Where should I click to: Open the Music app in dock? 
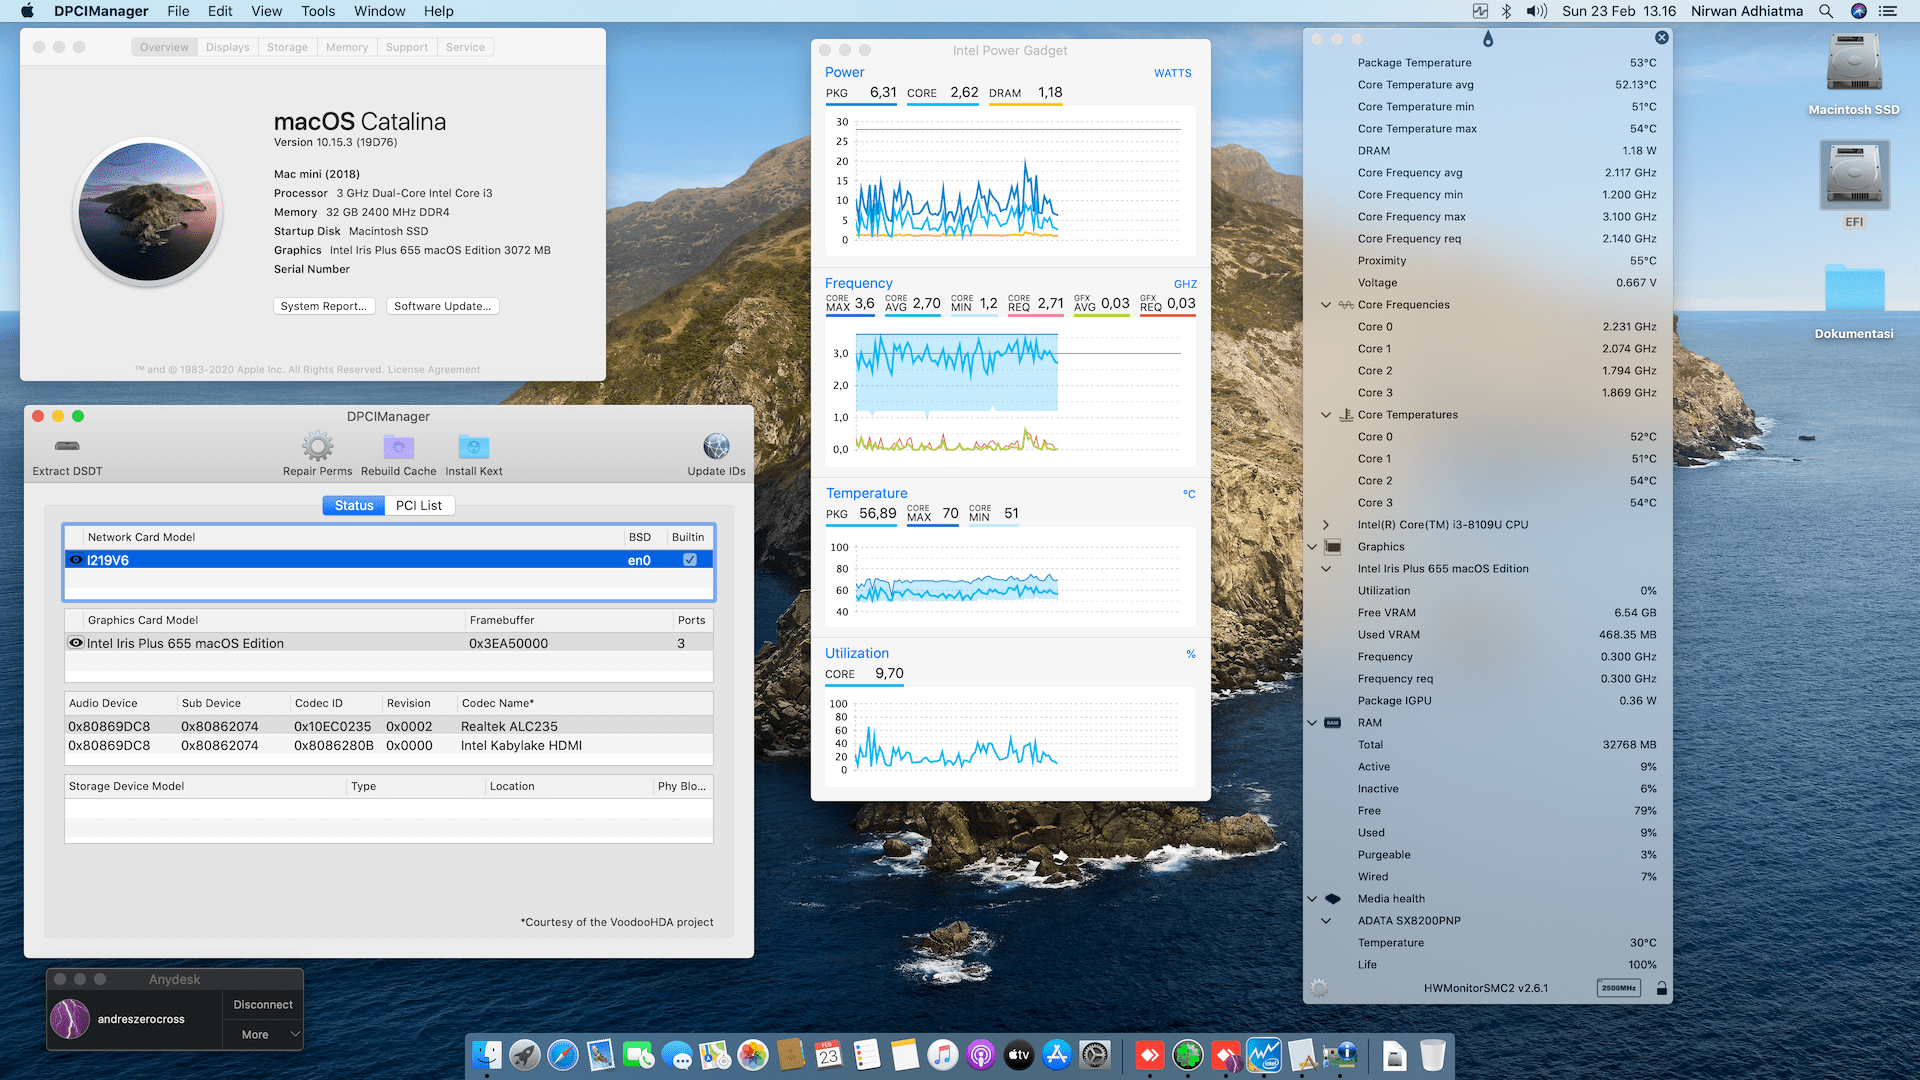[x=943, y=1054]
